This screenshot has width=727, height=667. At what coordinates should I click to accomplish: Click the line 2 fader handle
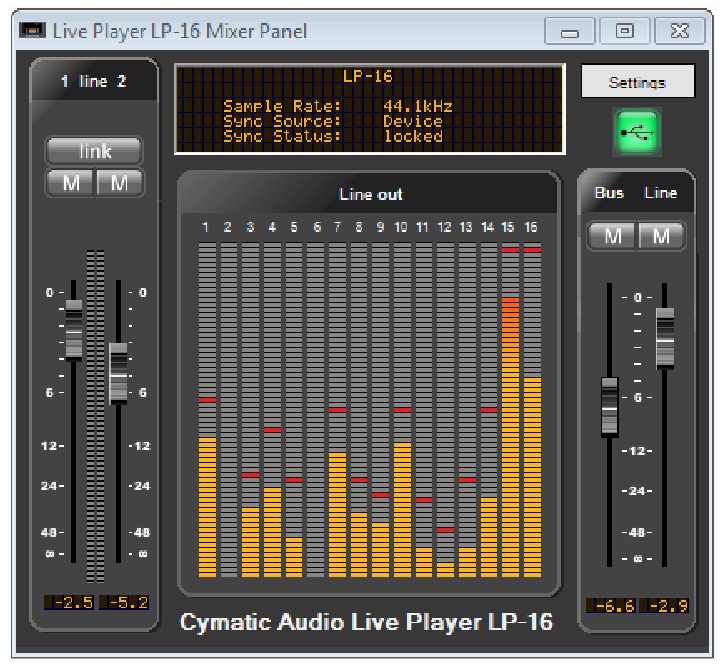click(x=118, y=374)
